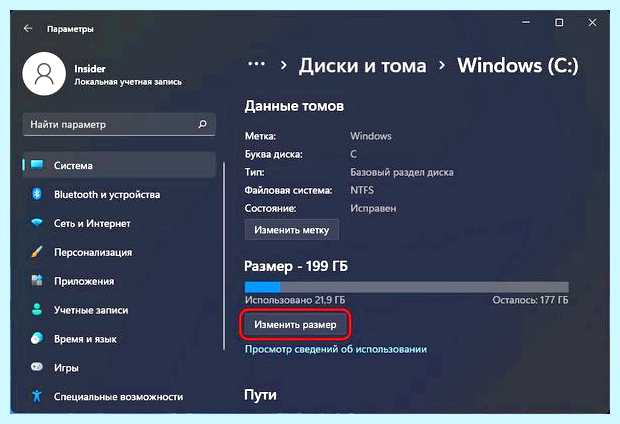
Task: Click the search magnifier icon
Action: 202,124
